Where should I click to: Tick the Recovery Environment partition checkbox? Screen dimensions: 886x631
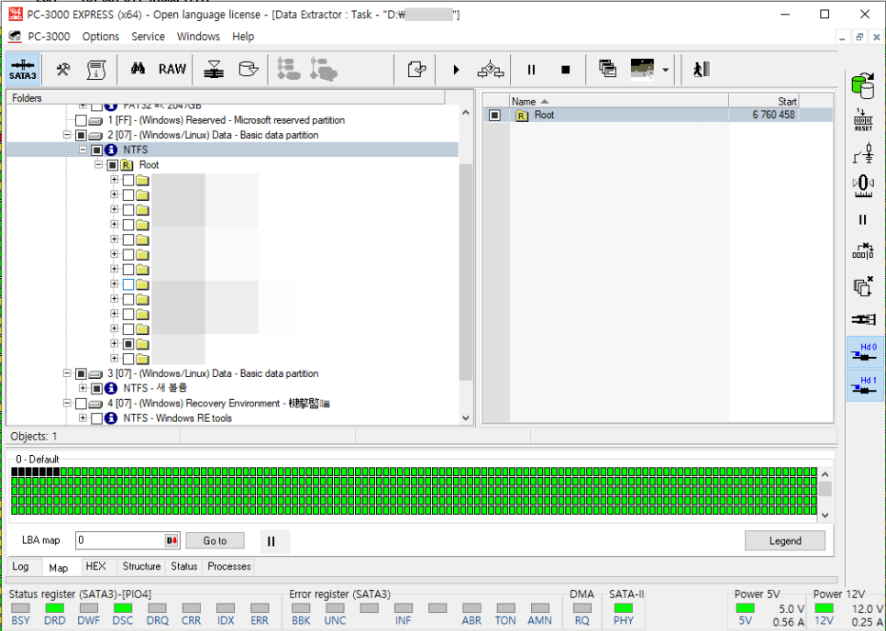pos(81,403)
